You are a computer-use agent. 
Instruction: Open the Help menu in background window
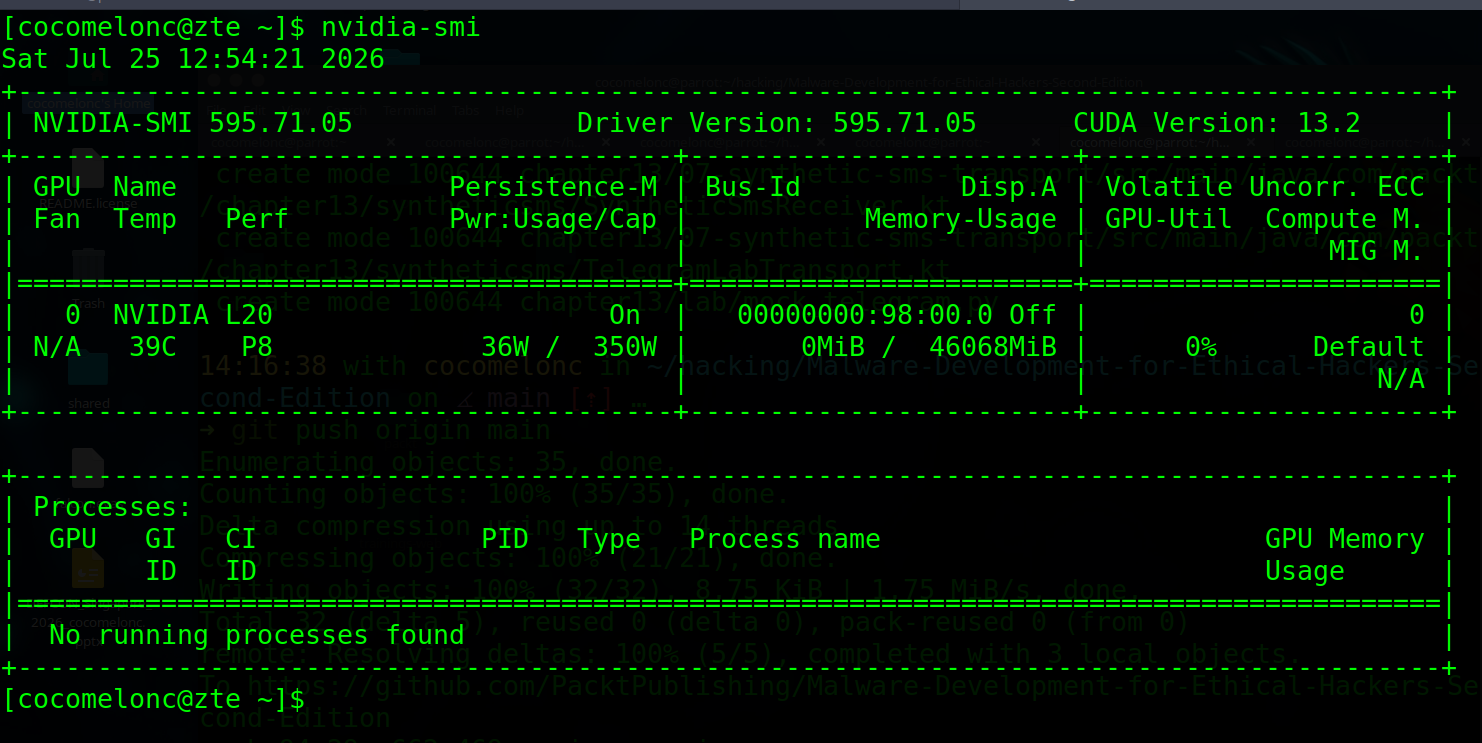pos(509,110)
